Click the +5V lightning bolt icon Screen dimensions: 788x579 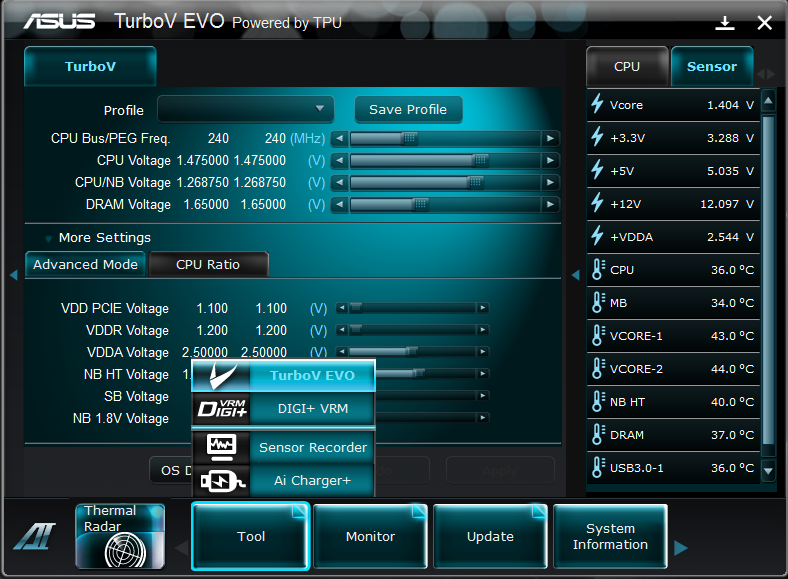click(x=597, y=170)
